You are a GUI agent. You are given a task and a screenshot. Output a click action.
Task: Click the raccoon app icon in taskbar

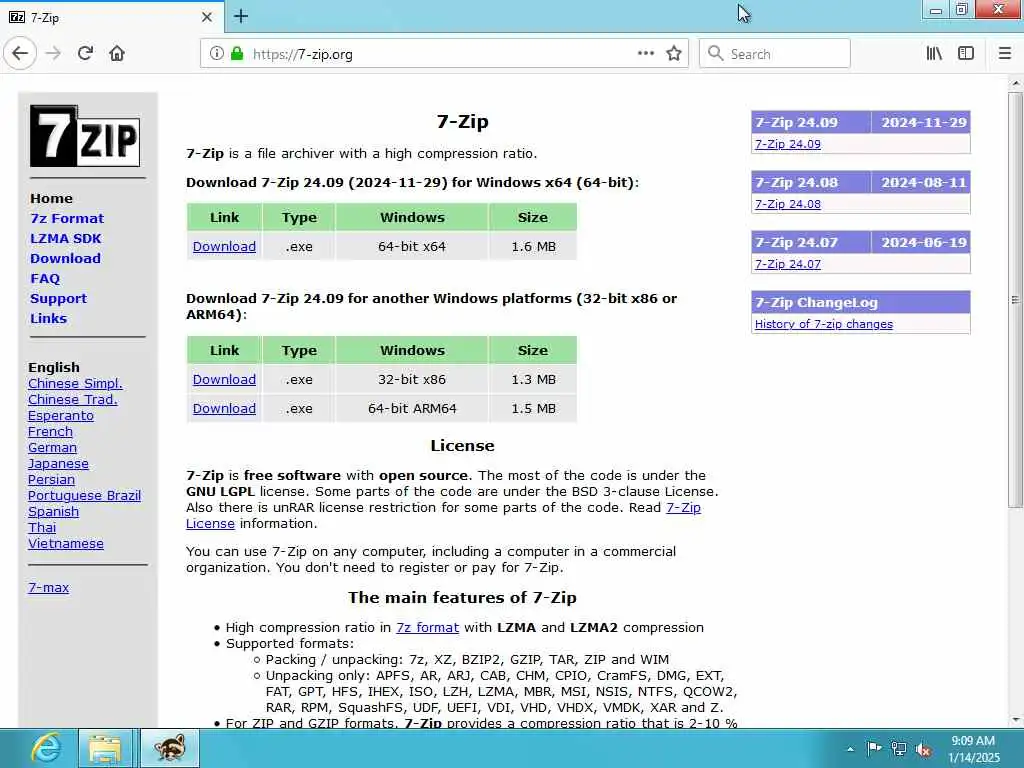click(170, 748)
